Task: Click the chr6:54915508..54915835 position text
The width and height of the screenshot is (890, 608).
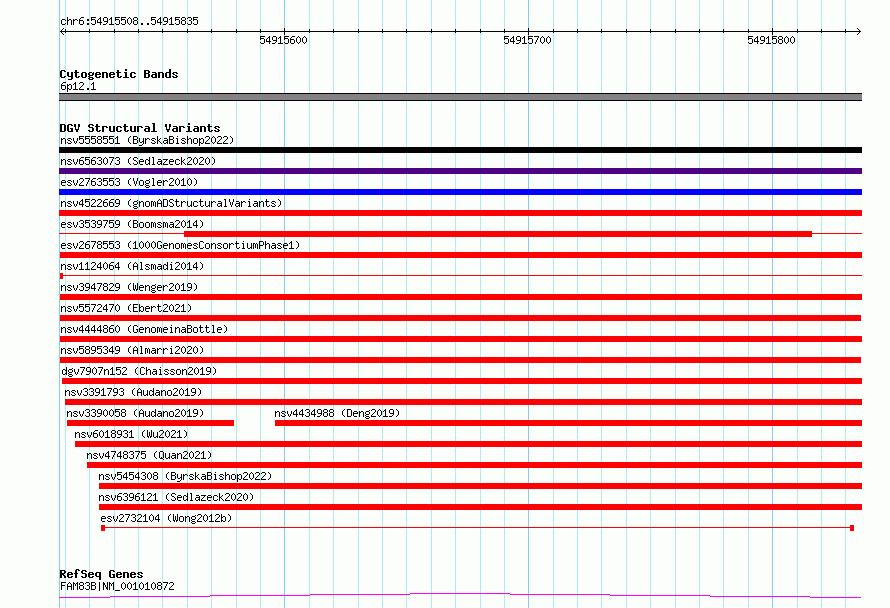Action: (x=129, y=21)
